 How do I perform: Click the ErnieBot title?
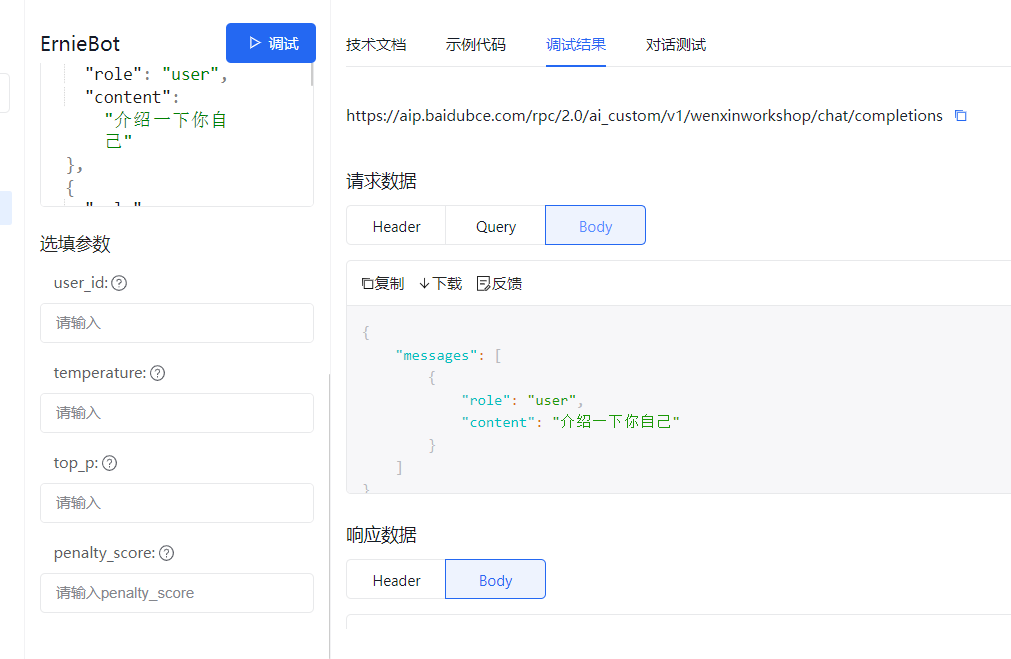point(80,44)
